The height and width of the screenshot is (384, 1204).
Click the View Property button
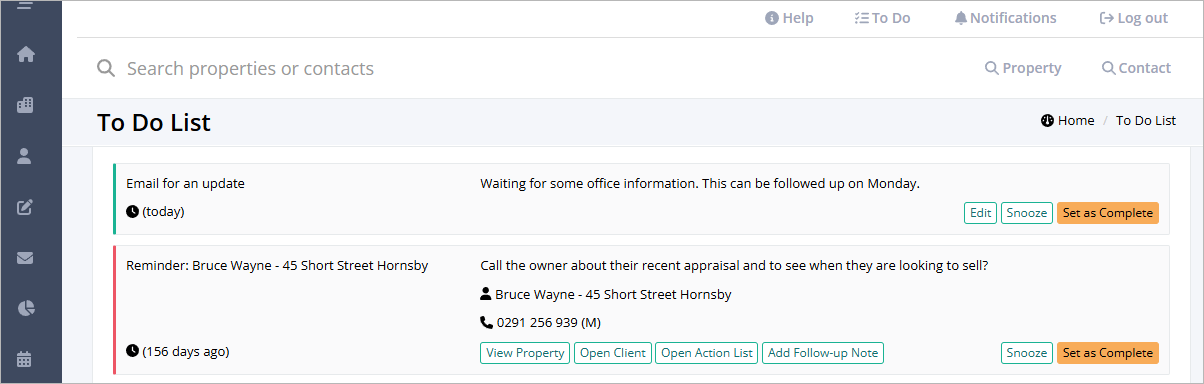click(525, 353)
